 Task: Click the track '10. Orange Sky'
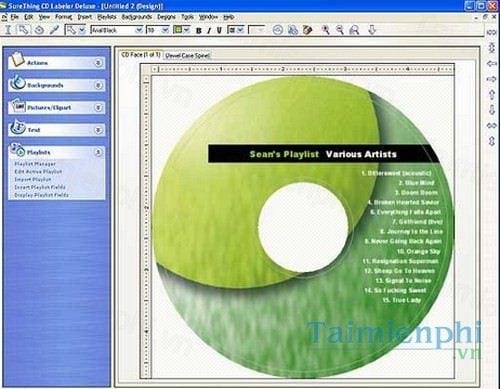(418, 251)
